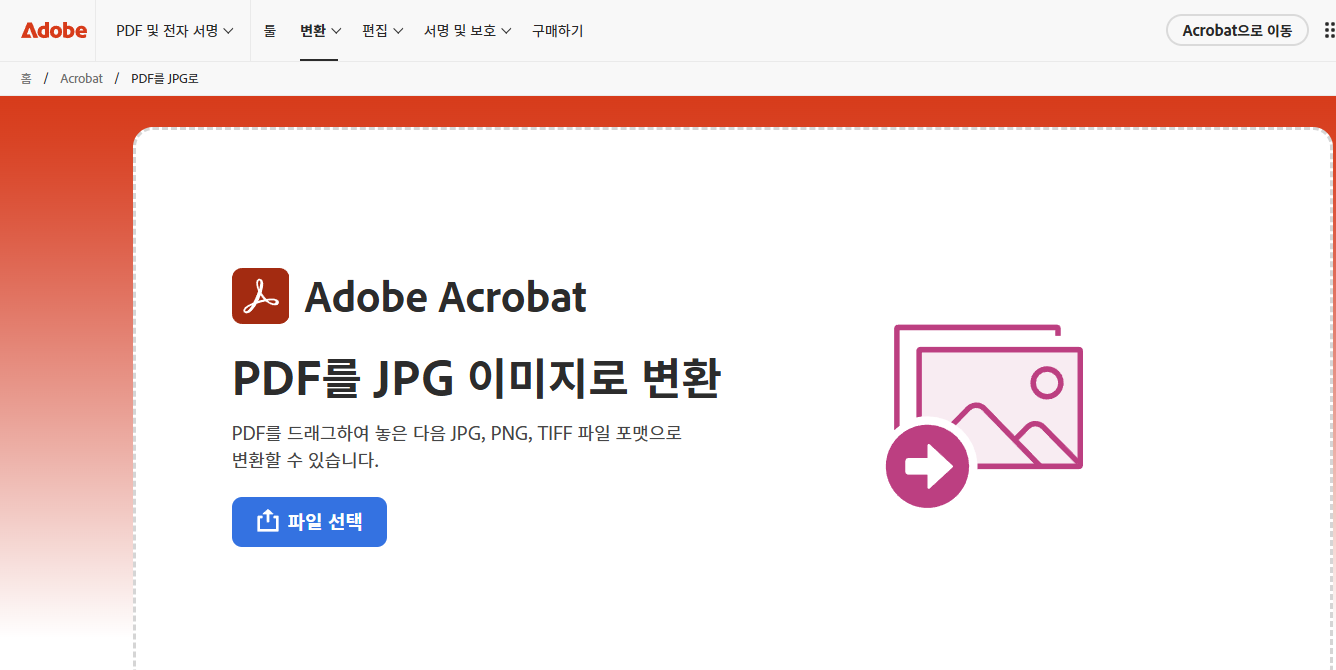
Task: Go to Acrobat breadcrumb link
Action: (x=81, y=78)
